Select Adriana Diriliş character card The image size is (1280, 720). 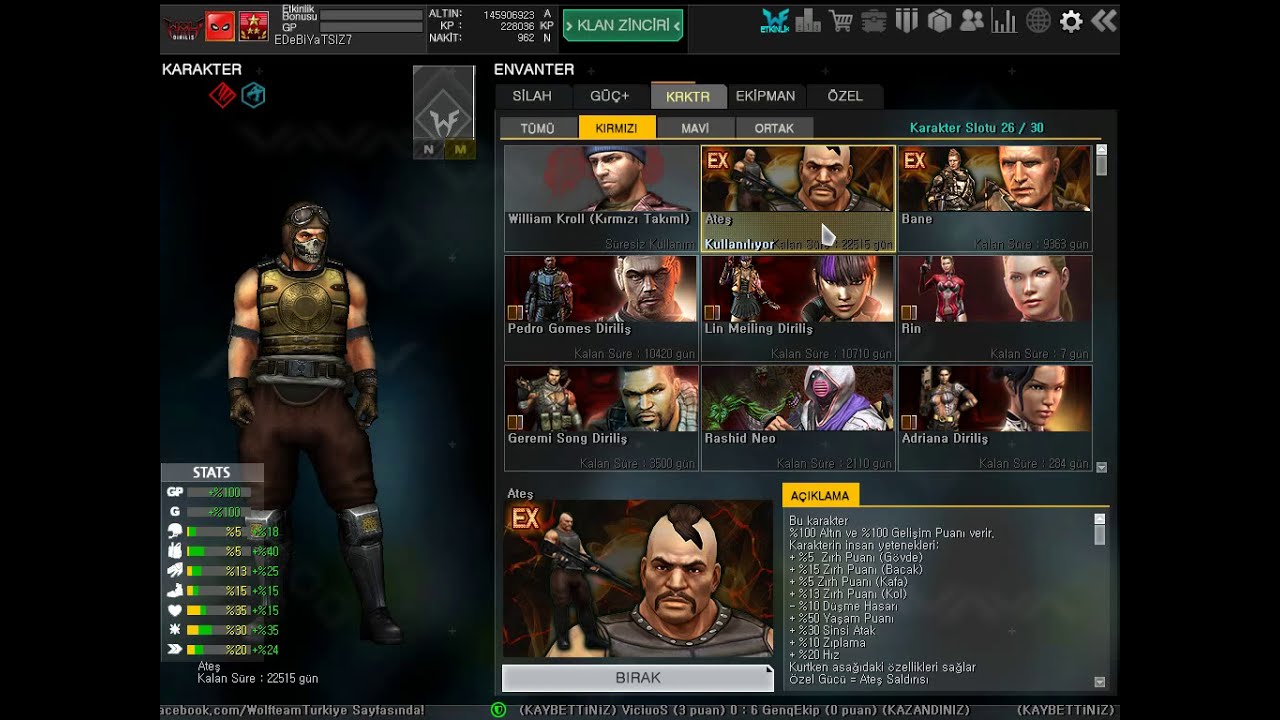(x=995, y=418)
